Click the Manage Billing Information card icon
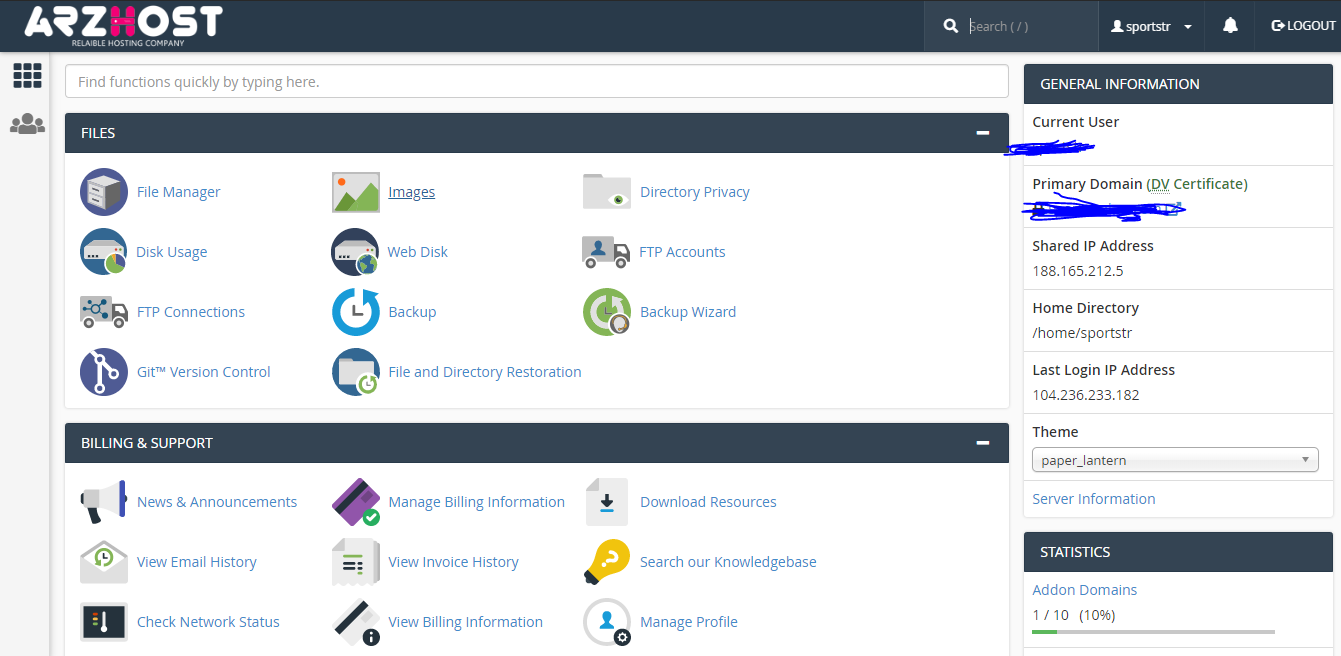 point(356,502)
